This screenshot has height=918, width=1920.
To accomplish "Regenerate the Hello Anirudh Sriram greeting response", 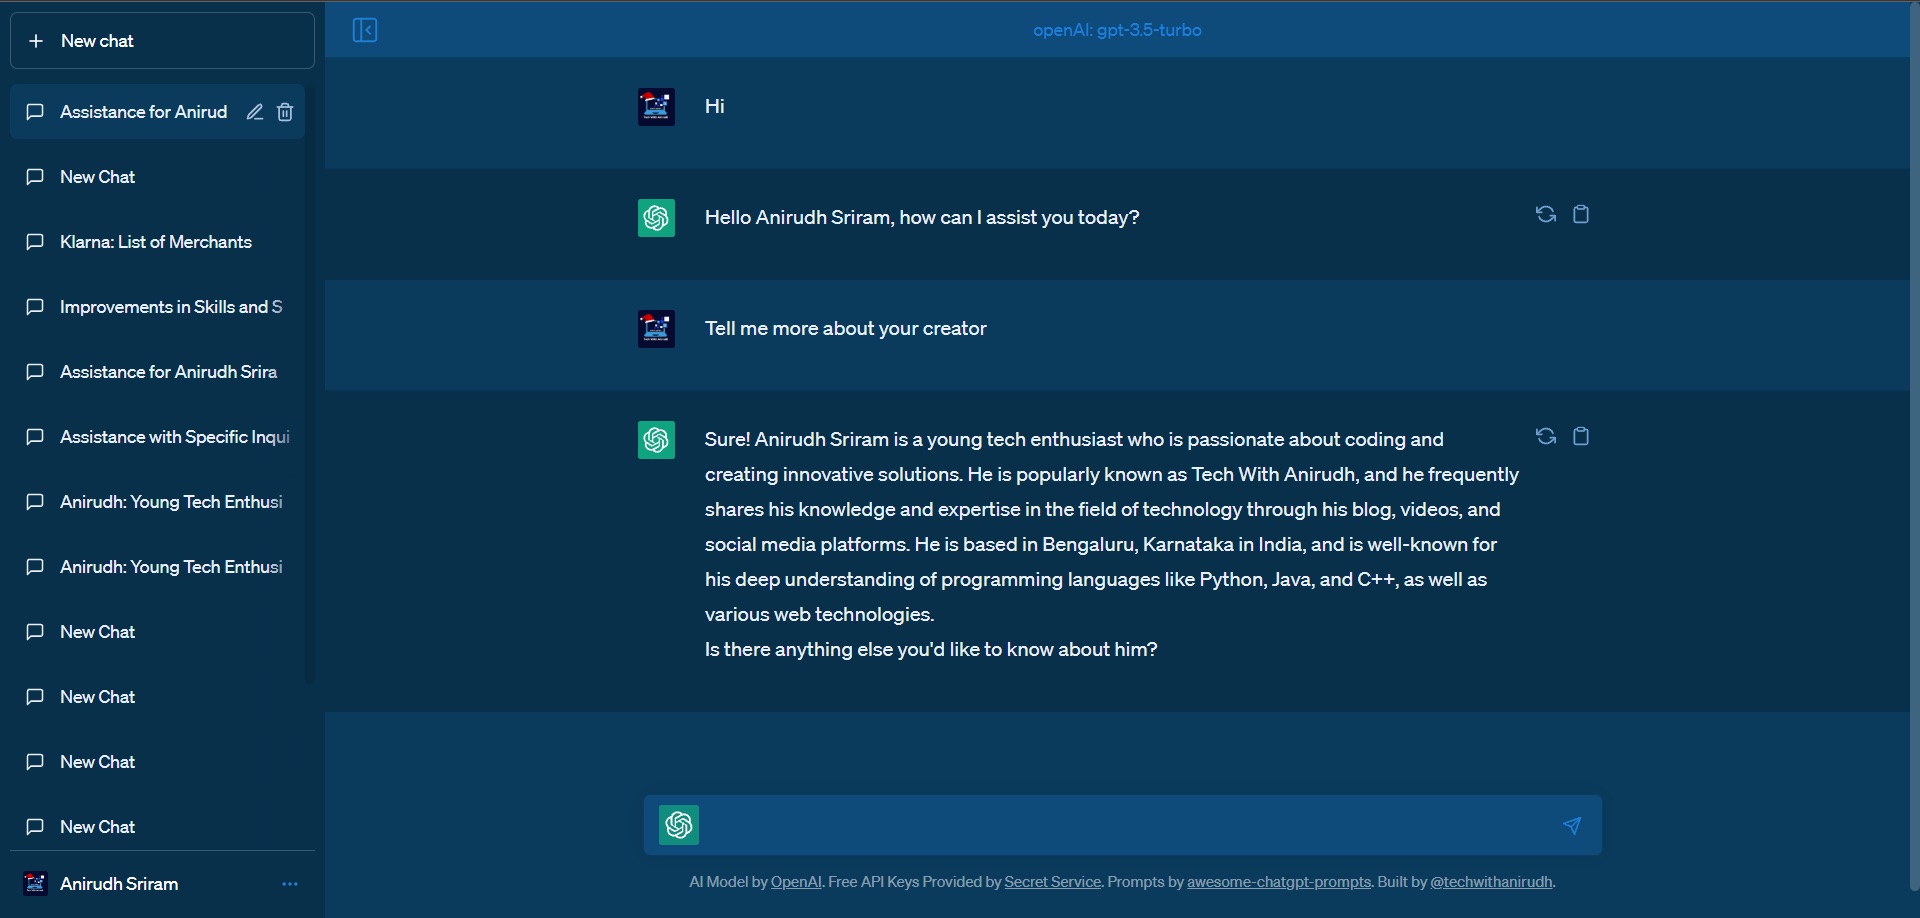I will (1545, 214).
